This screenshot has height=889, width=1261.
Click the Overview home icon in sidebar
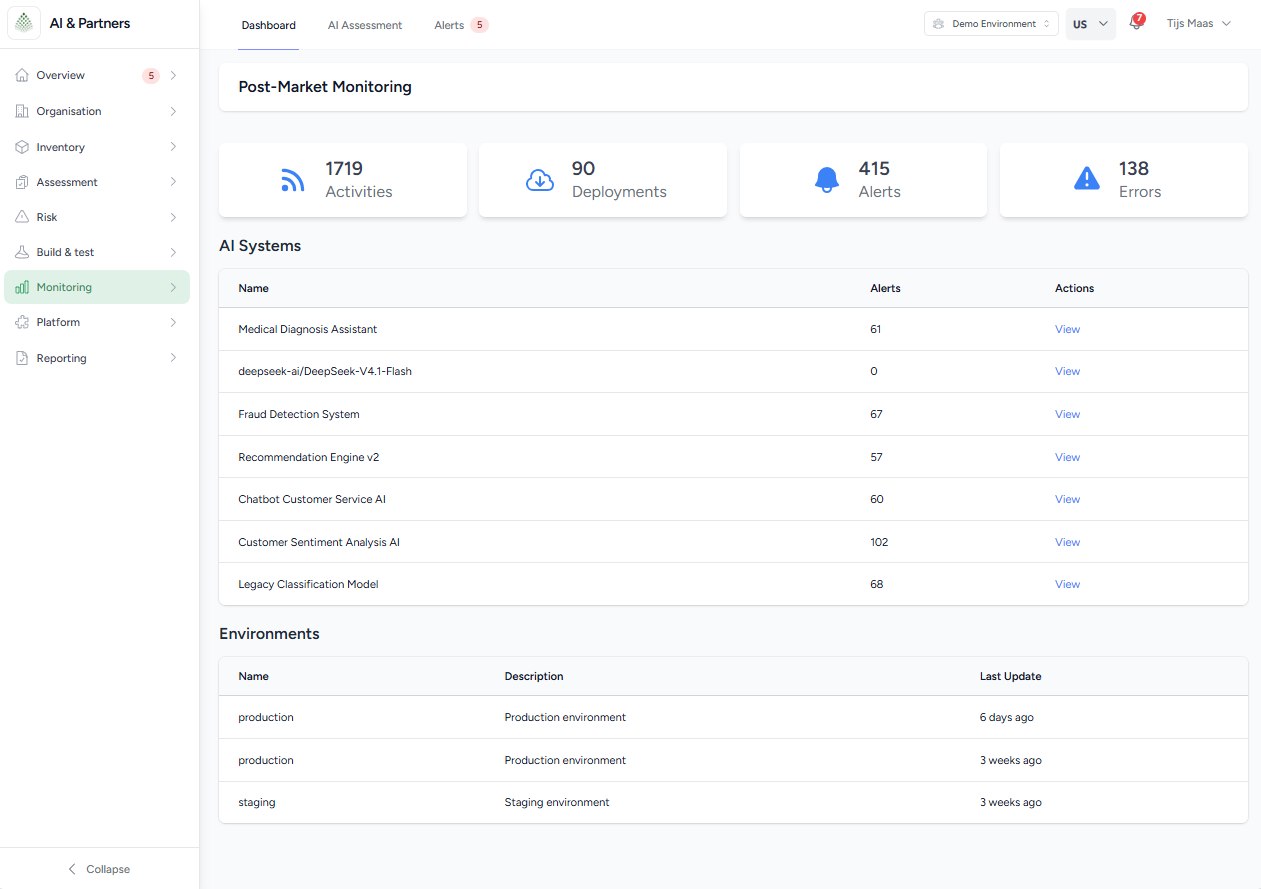pyautogui.click(x=22, y=75)
